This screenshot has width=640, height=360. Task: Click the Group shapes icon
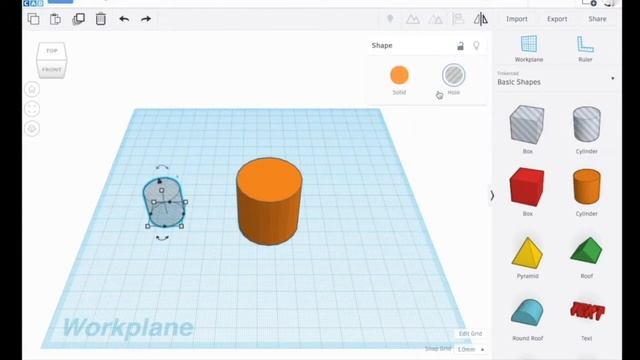pyautogui.click(x=413, y=19)
